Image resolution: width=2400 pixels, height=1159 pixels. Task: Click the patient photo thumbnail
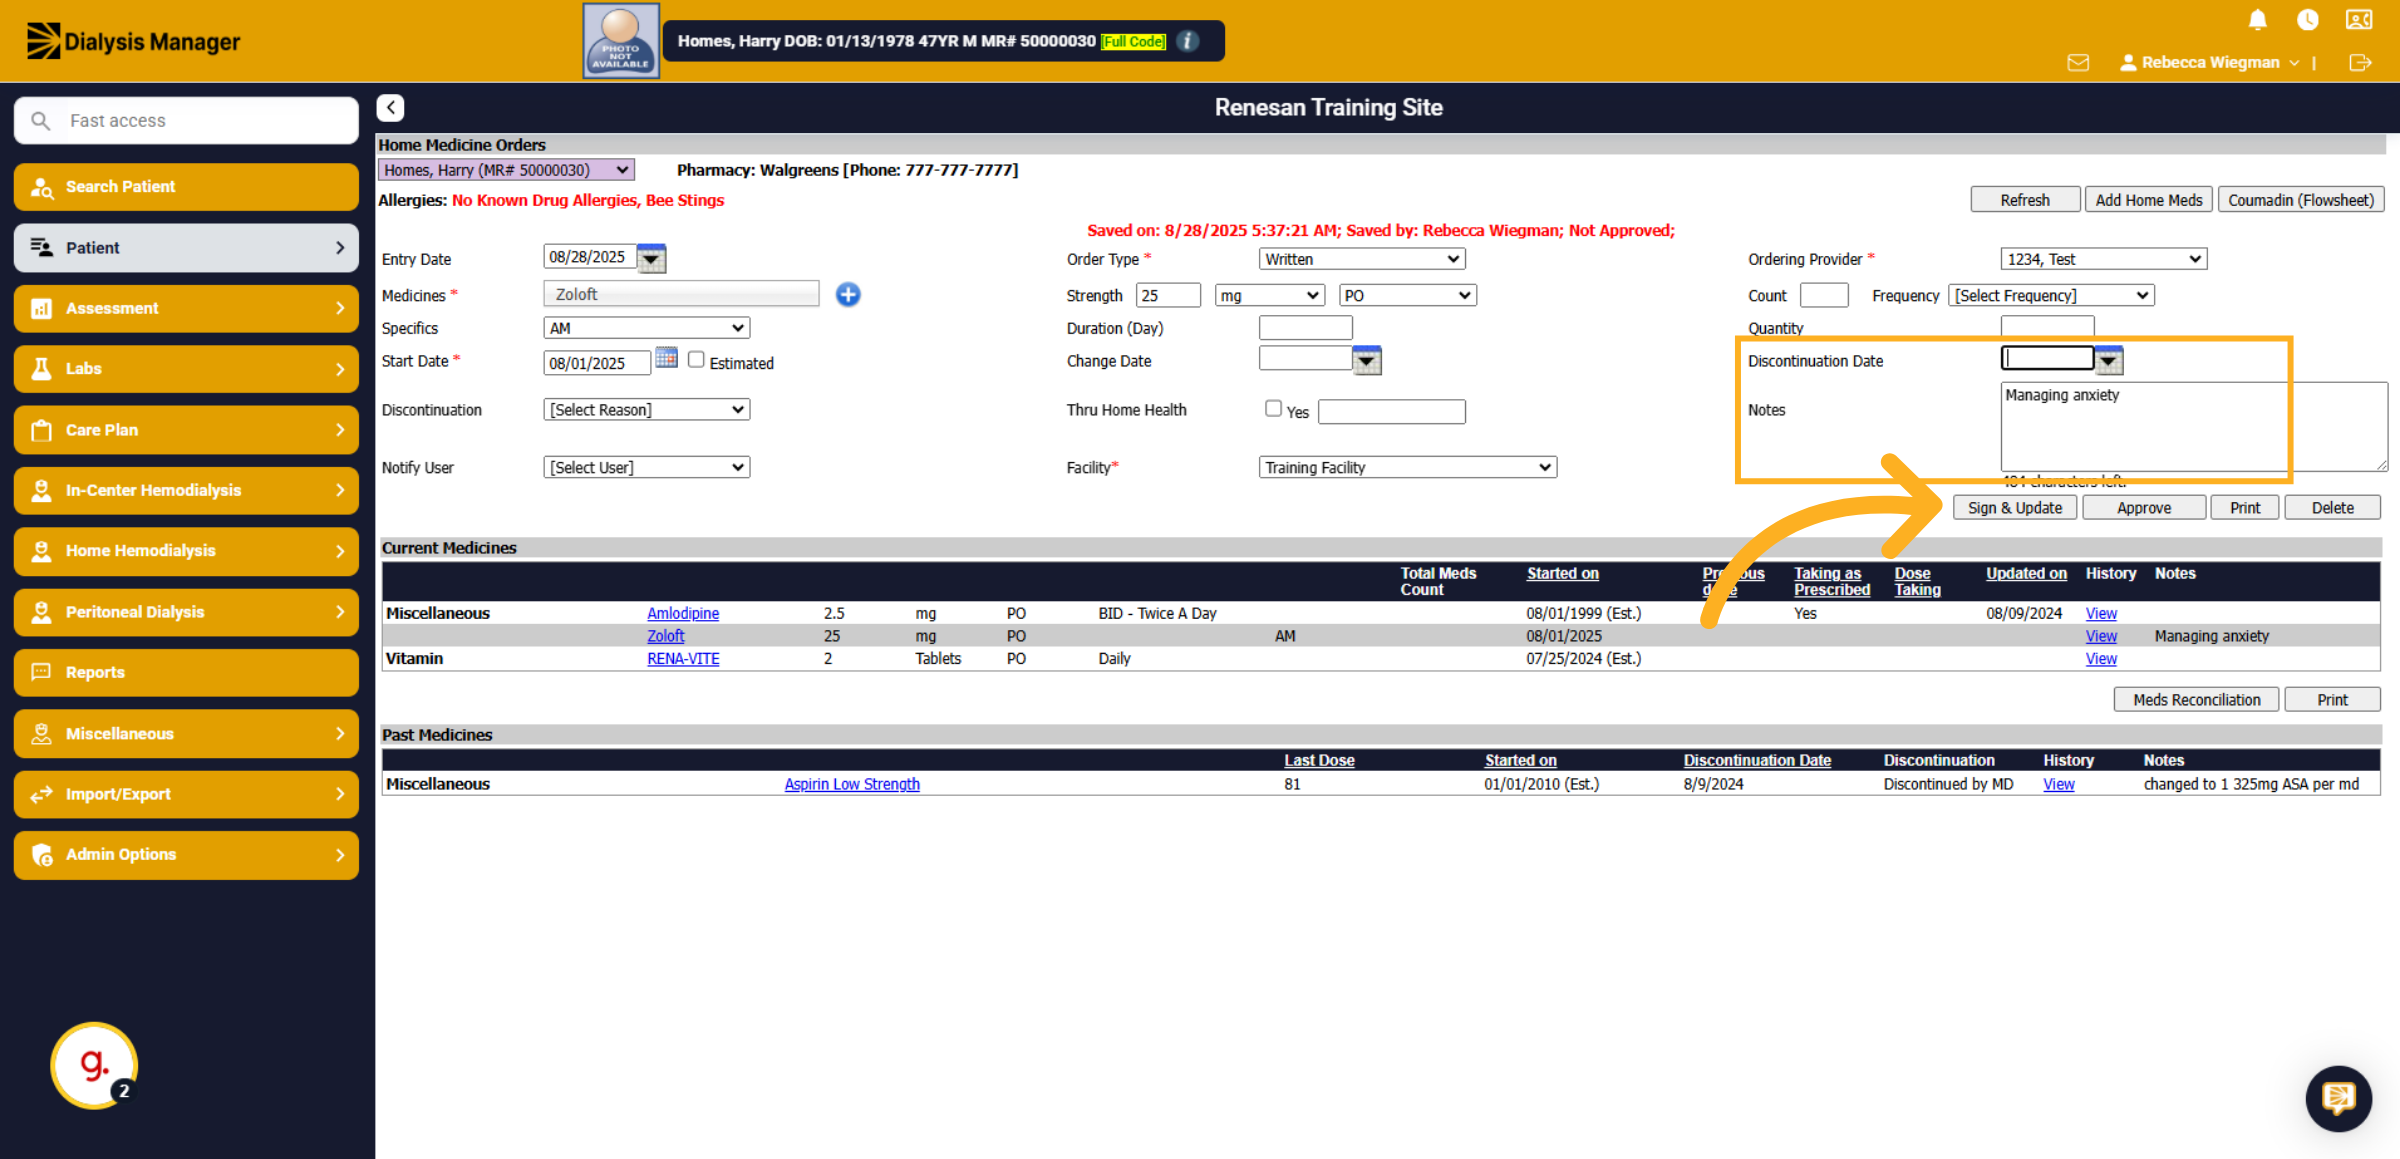pos(621,41)
